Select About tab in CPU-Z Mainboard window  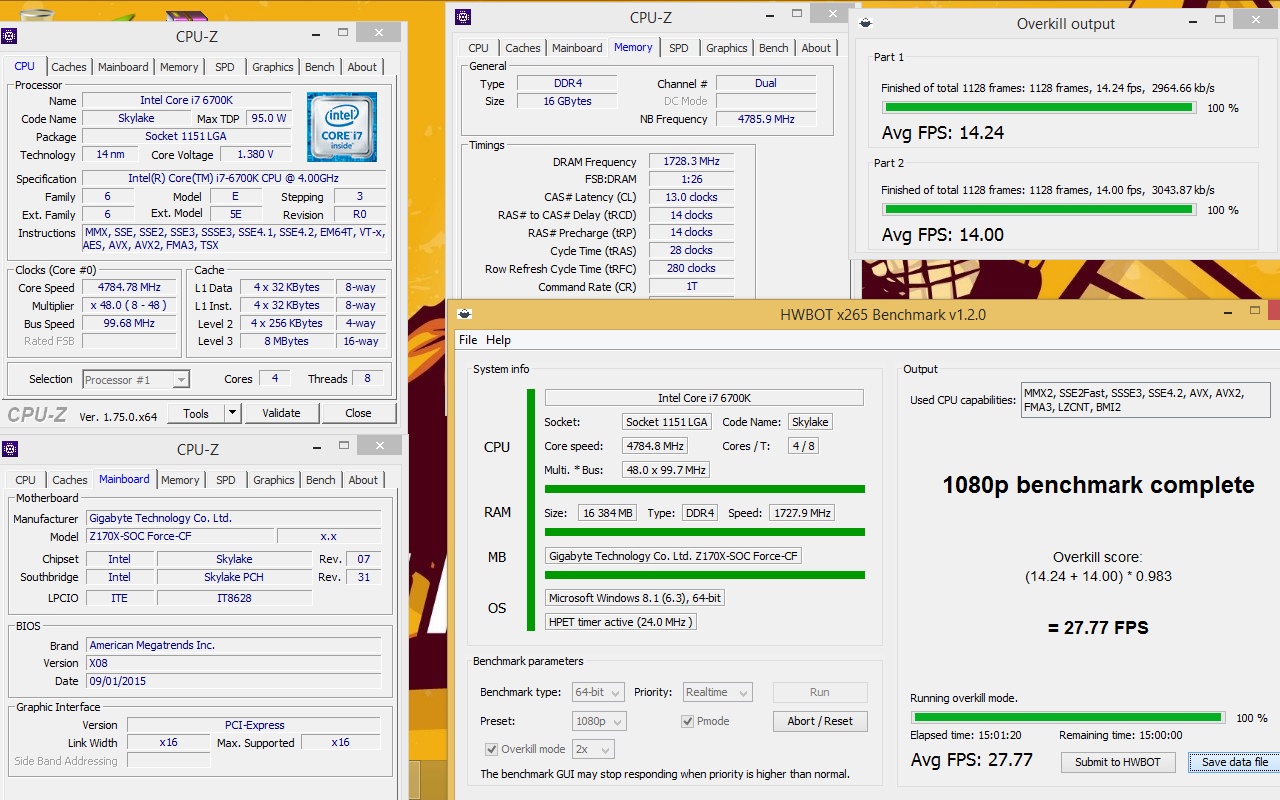tap(363, 480)
